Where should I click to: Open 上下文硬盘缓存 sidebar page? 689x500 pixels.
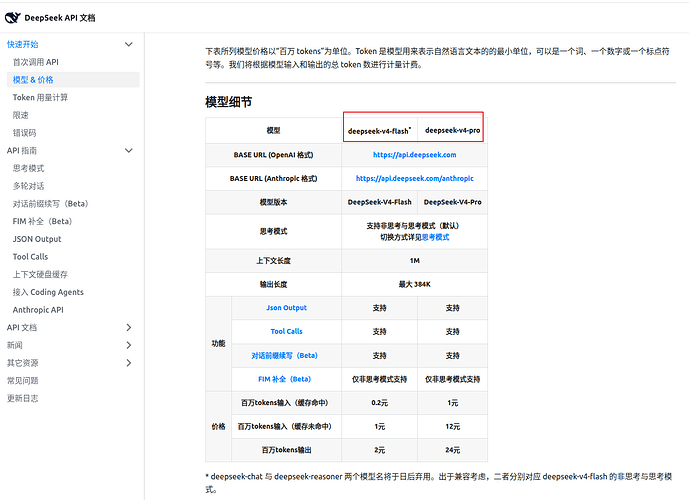(x=40, y=275)
